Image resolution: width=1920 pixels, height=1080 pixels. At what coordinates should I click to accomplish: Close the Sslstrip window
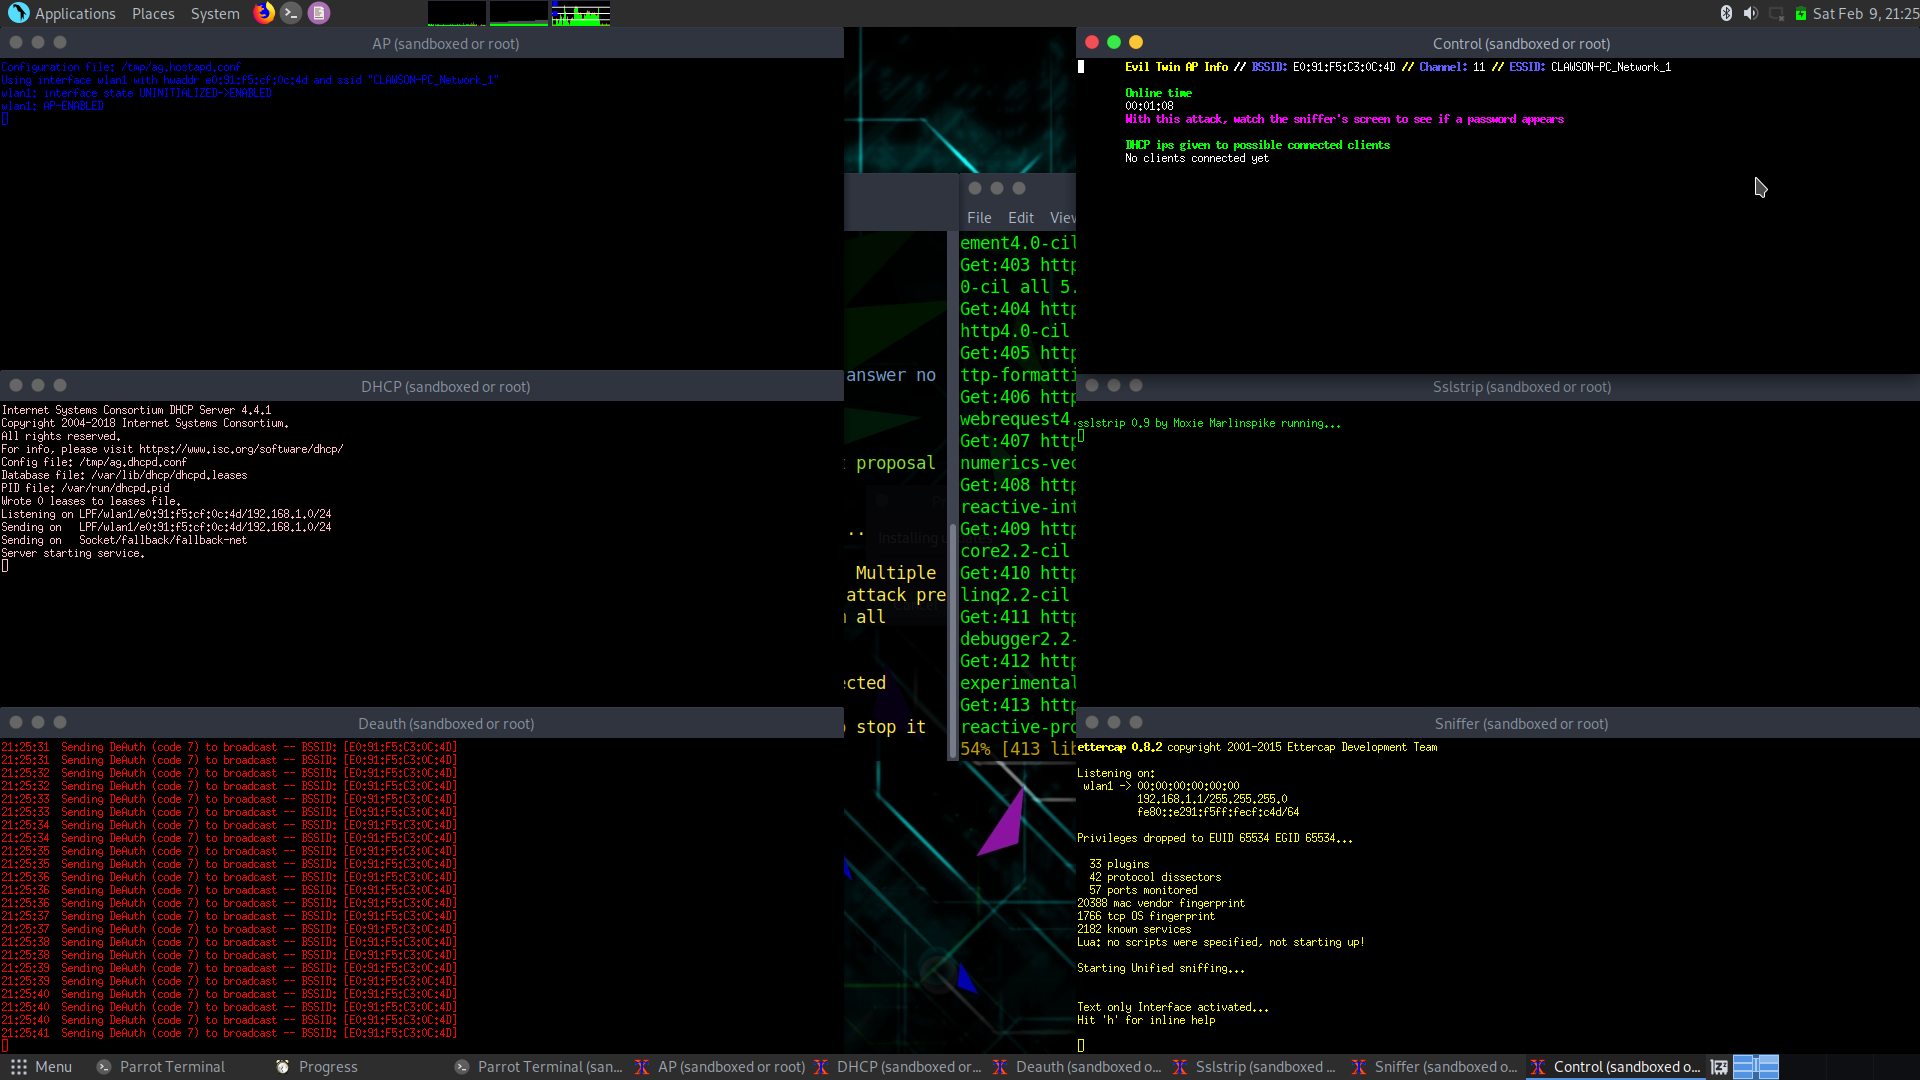[x=1092, y=385]
